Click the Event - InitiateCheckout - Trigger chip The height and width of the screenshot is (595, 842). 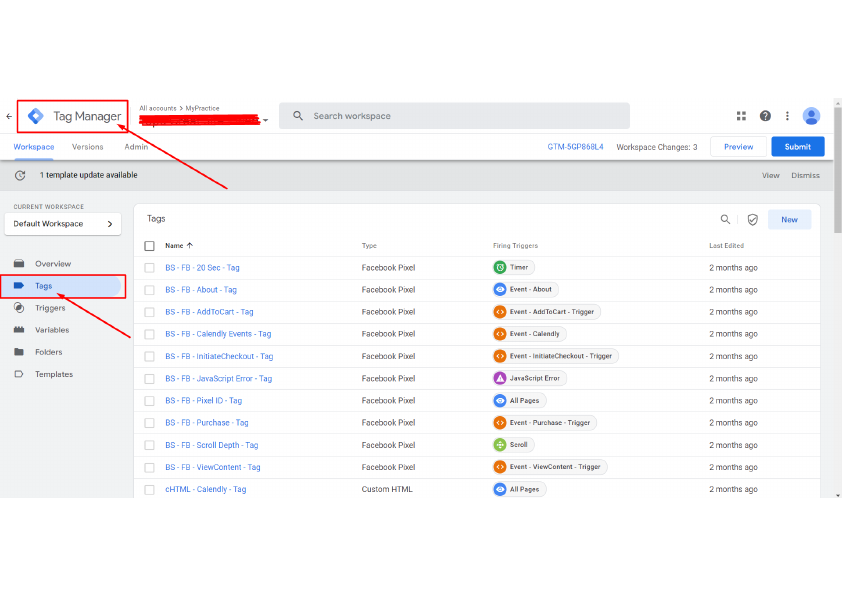(x=556, y=356)
